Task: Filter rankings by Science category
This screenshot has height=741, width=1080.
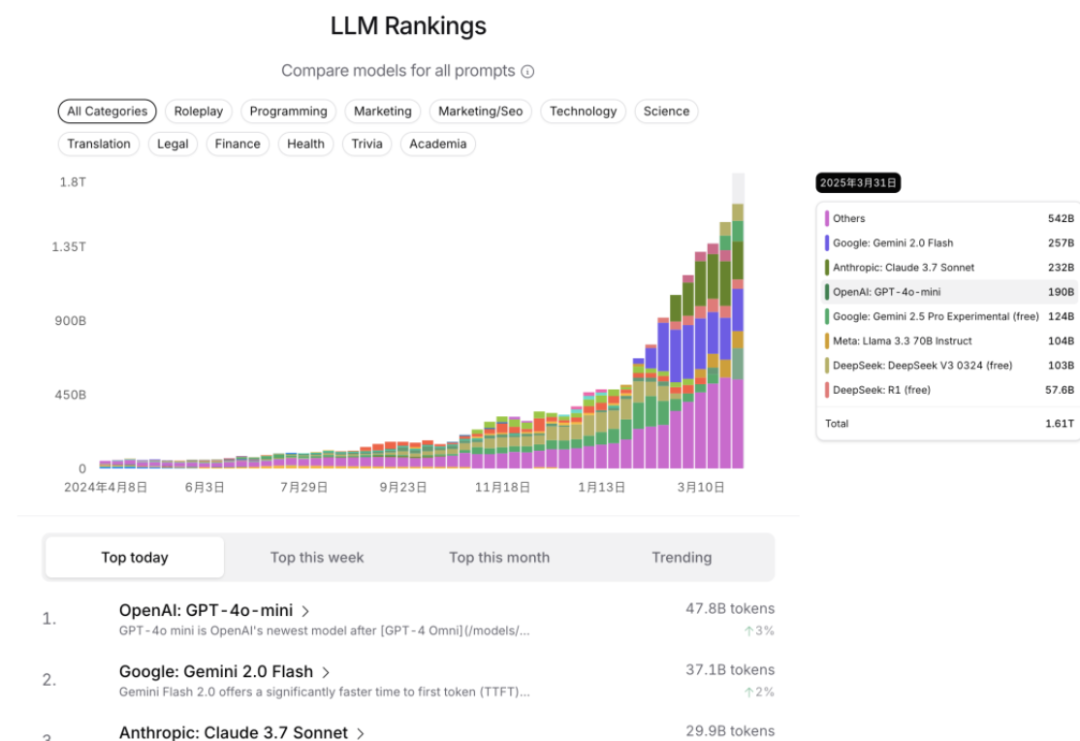Action: tap(666, 111)
